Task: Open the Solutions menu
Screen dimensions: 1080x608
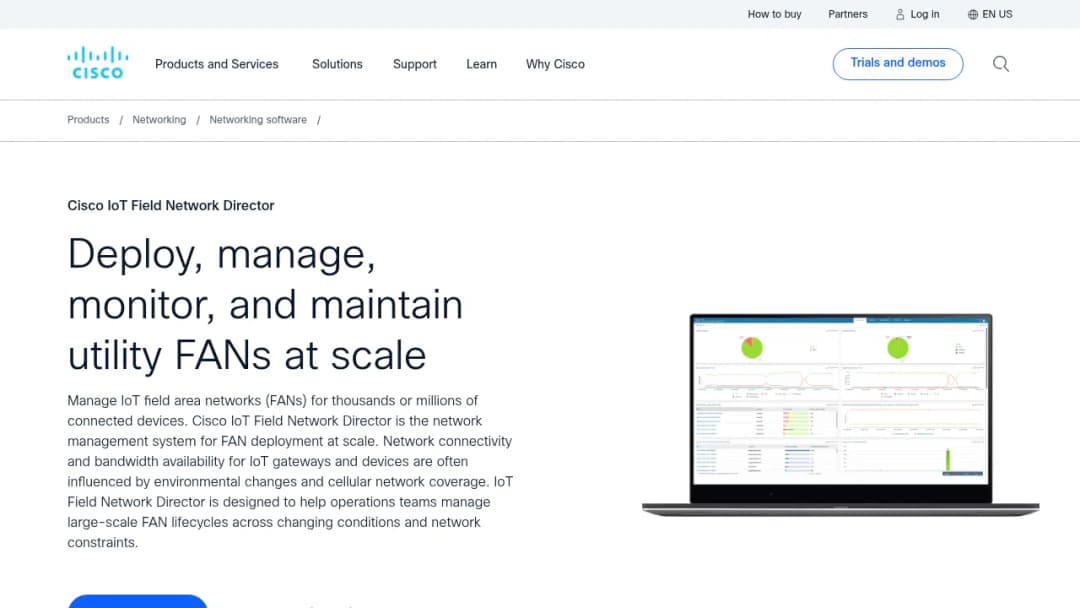Action: coord(337,64)
